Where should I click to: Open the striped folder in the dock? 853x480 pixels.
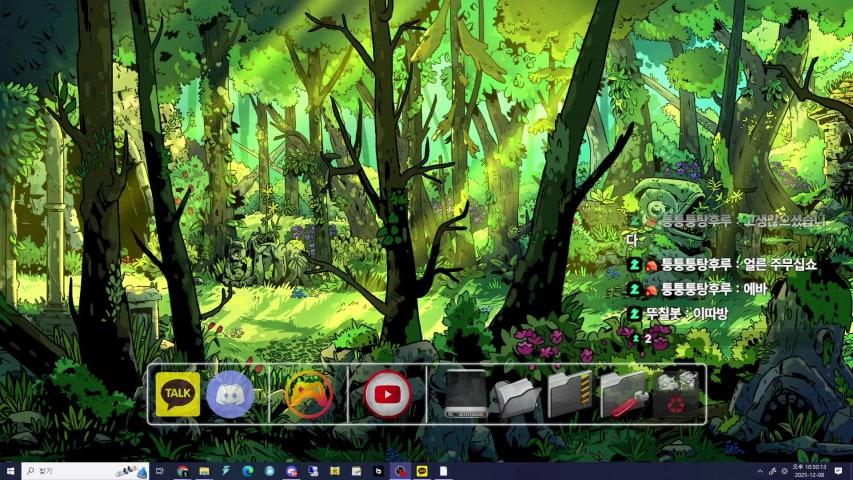coord(570,394)
